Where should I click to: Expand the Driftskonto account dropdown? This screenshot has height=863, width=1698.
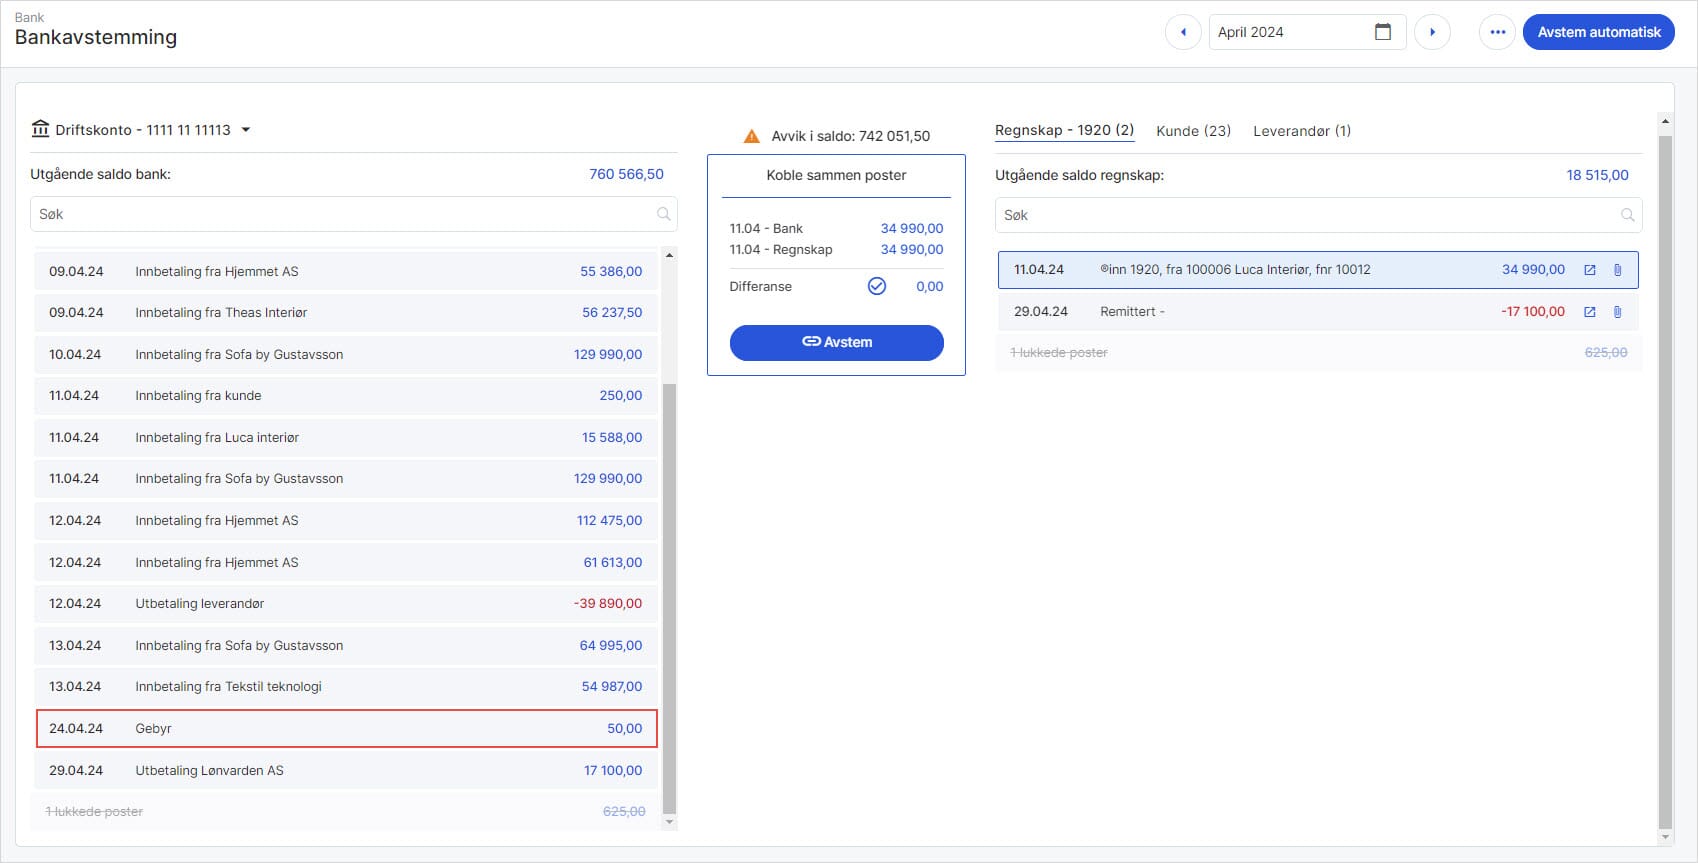tap(246, 130)
